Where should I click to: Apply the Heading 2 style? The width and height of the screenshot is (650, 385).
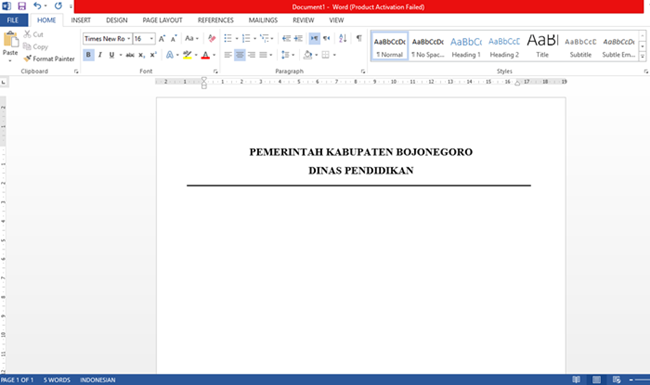(504, 46)
